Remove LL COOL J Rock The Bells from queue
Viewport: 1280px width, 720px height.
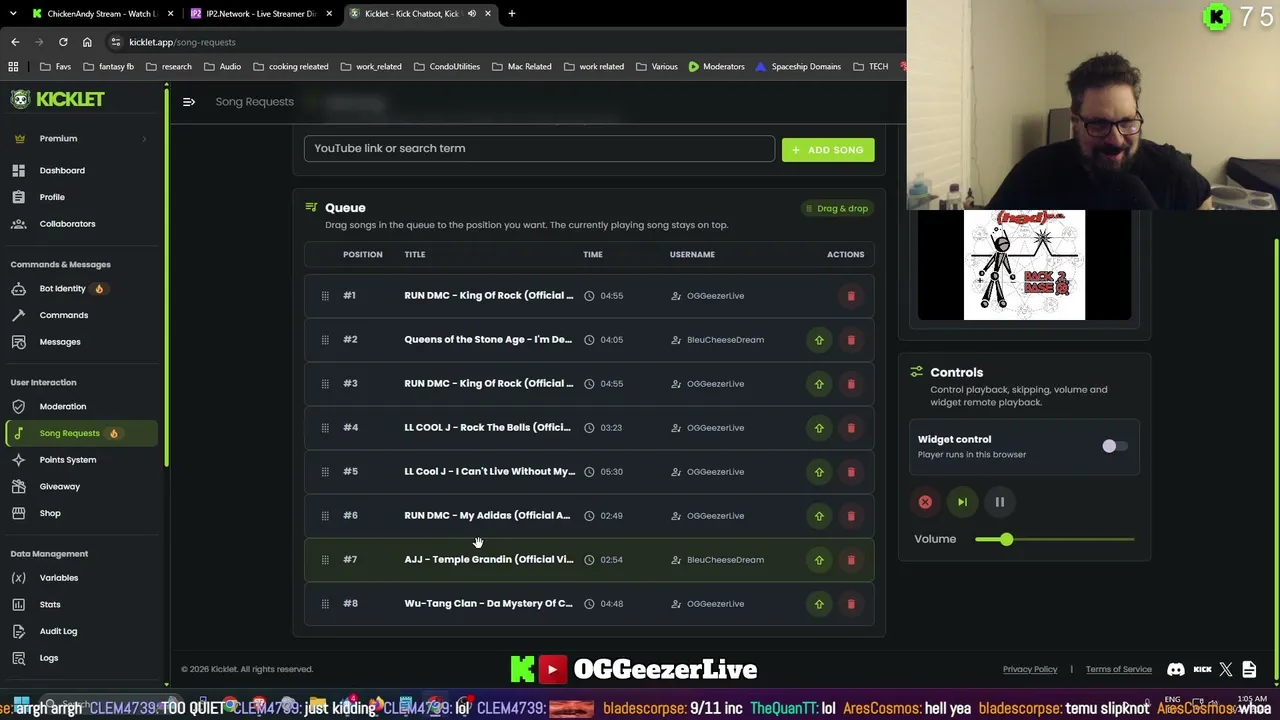click(x=851, y=428)
